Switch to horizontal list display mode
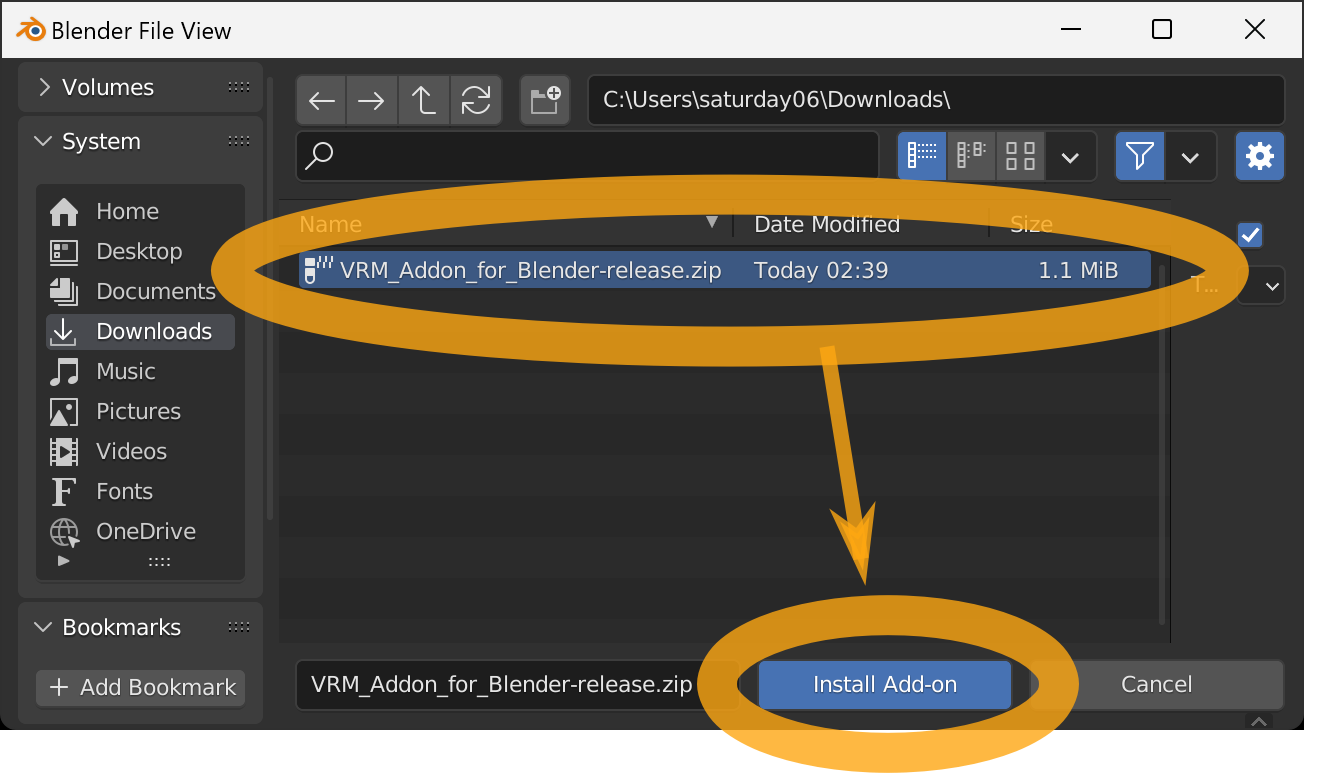 (971, 156)
